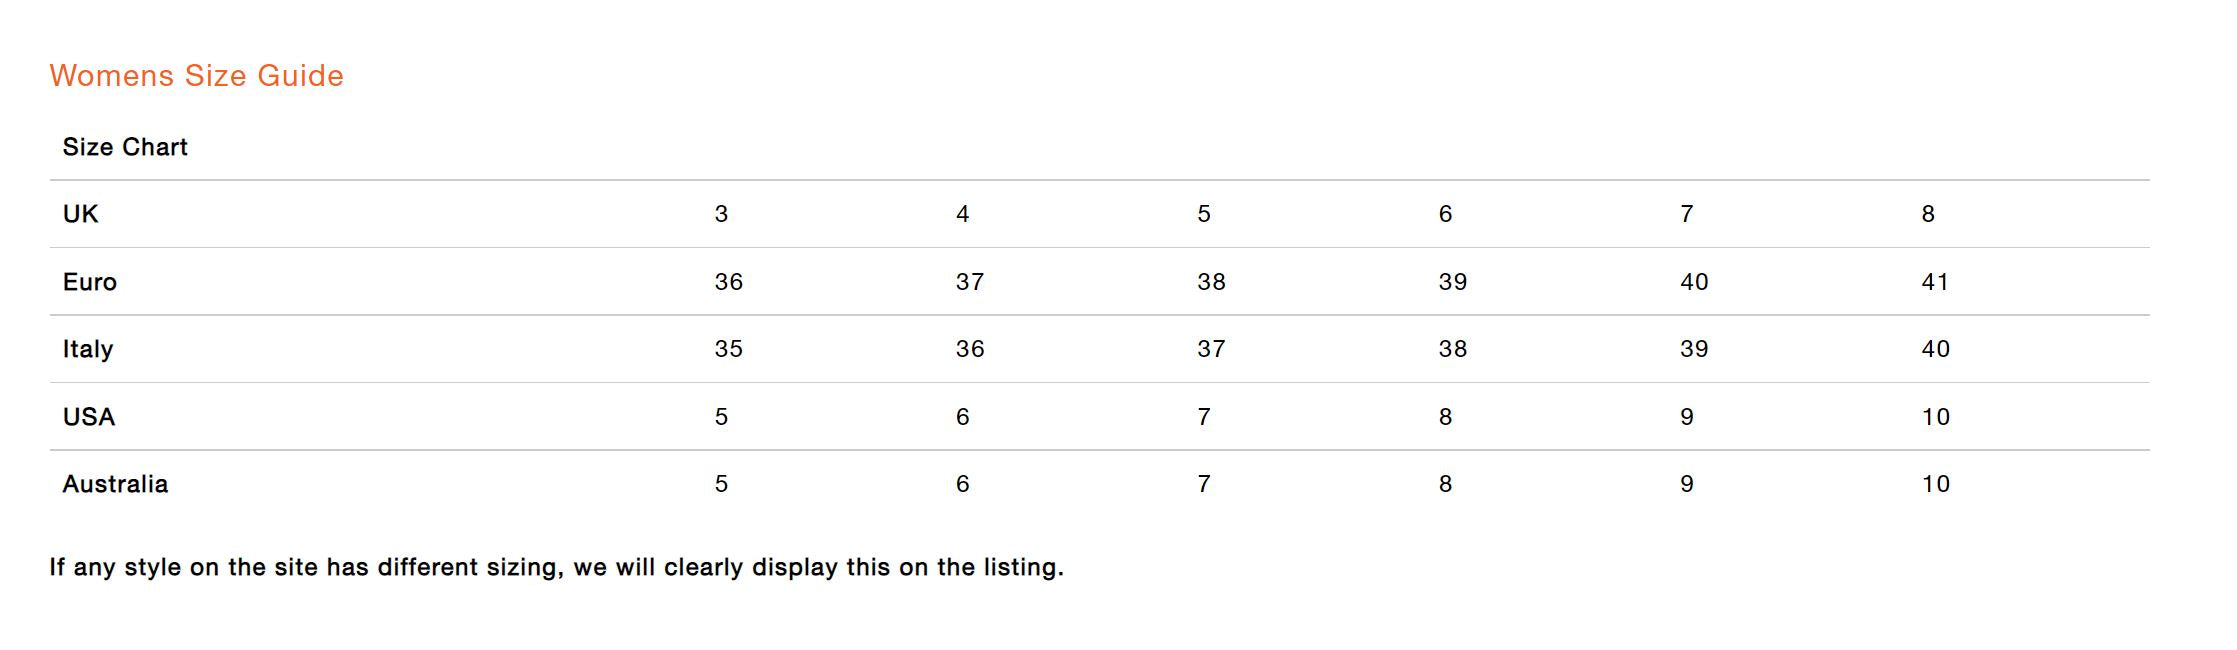Click Italy size 35 cell
The width and height of the screenshot is (2237, 650).
click(729, 349)
